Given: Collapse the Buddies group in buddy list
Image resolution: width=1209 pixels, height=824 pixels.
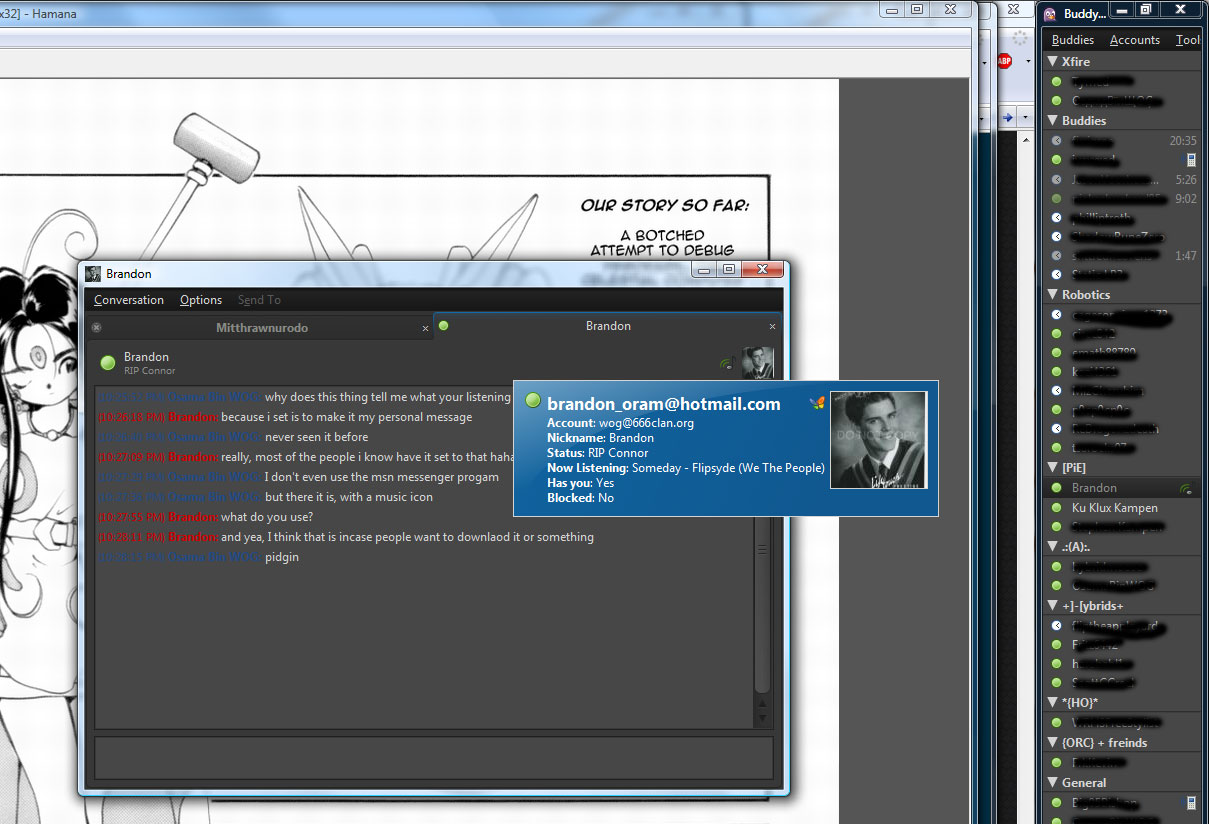Looking at the screenshot, I should click(x=1052, y=120).
